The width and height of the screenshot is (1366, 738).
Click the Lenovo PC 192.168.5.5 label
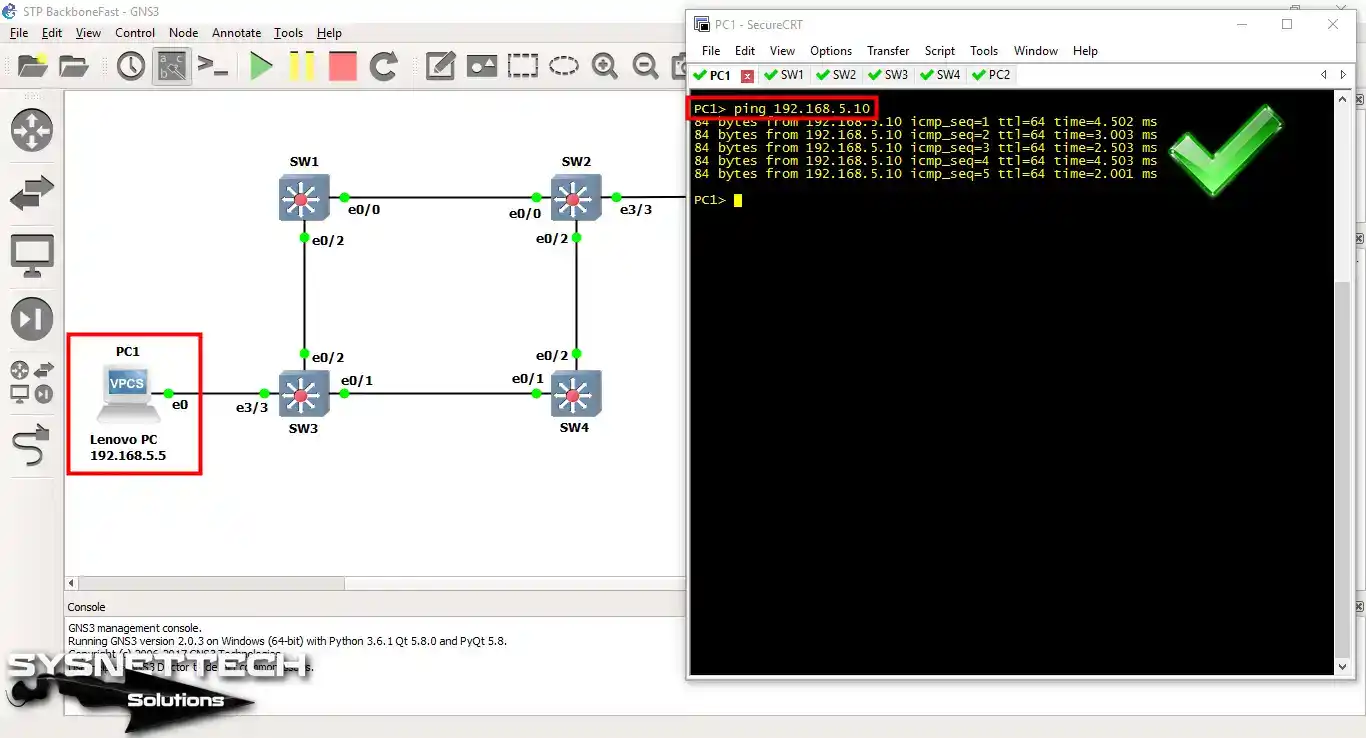pyautogui.click(x=128, y=447)
